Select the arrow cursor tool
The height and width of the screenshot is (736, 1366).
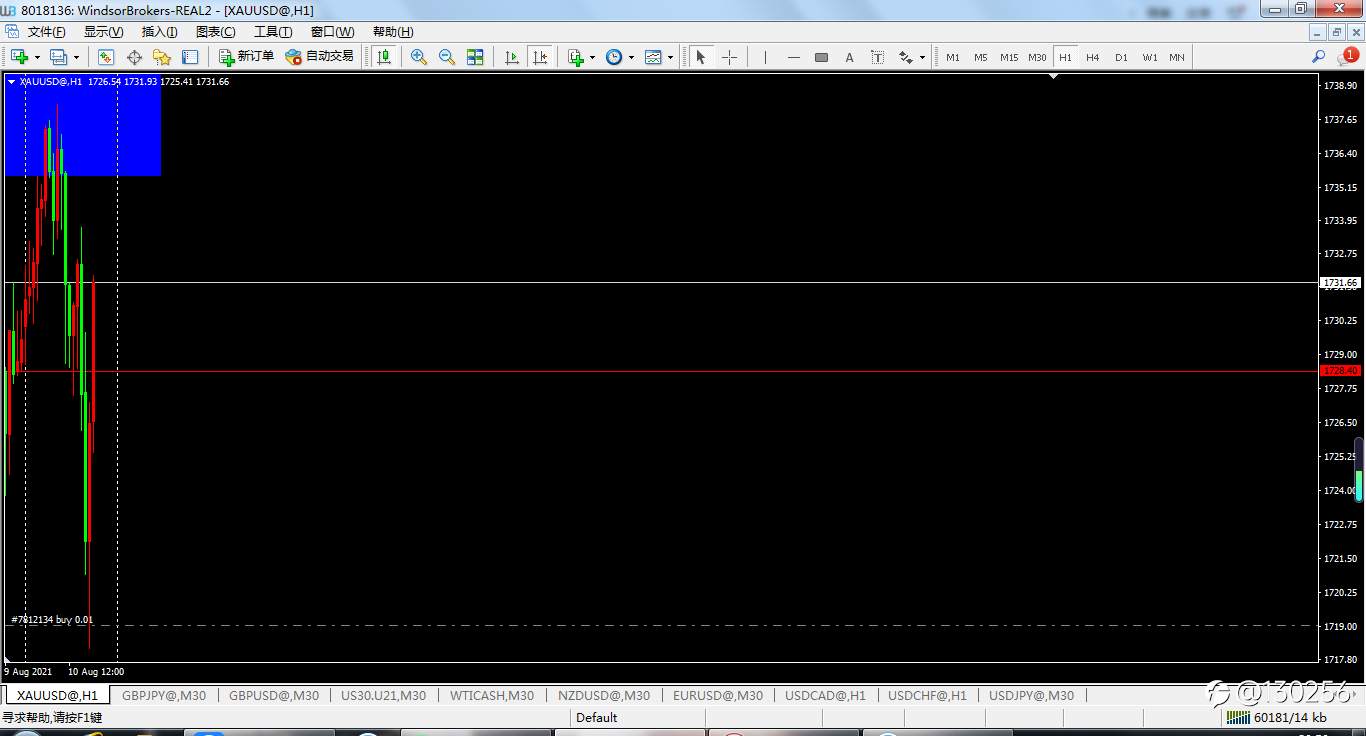click(x=701, y=57)
